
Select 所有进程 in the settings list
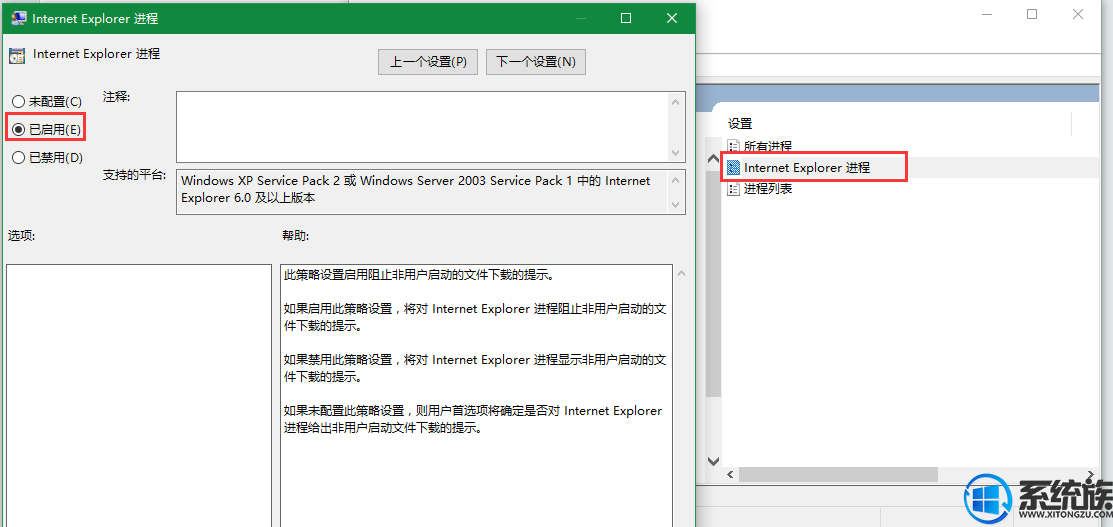[767, 146]
